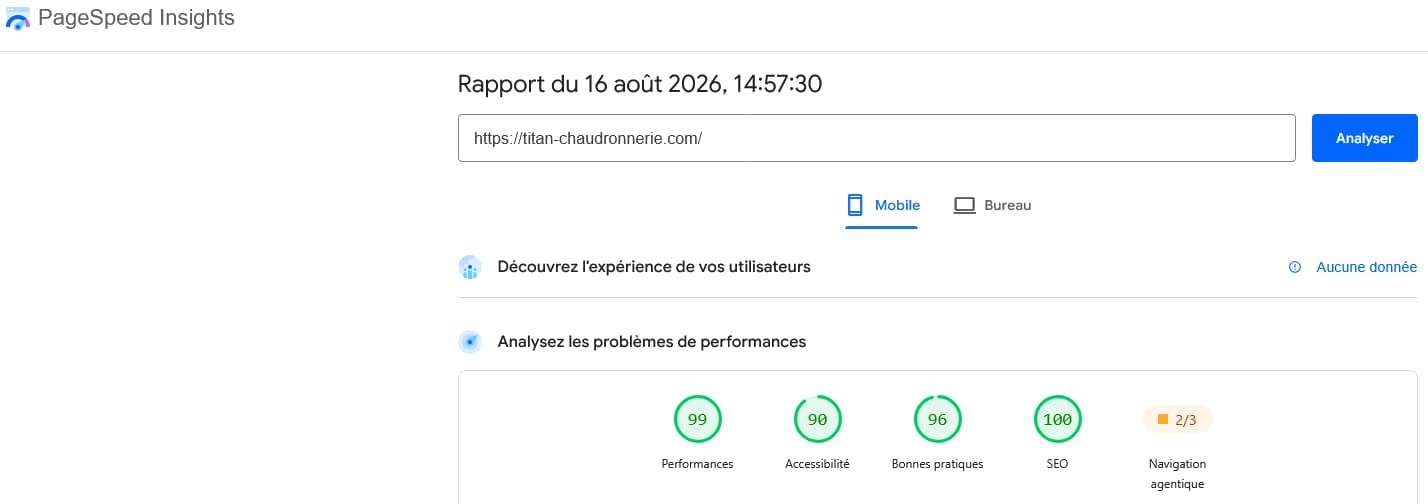This screenshot has width=1428, height=504.
Task: Click the Navigation agentique 2/3 badge
Action: pos(1177,420)
